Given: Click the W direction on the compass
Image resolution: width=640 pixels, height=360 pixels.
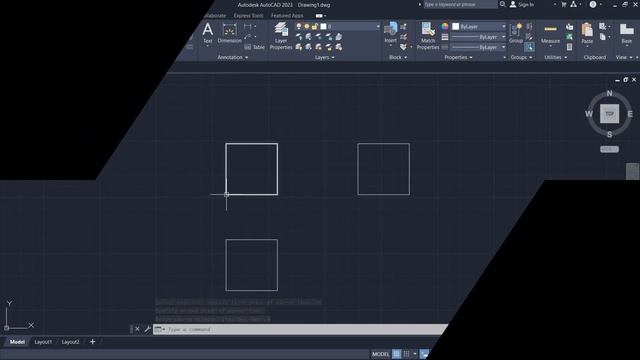Looking at the screenshot, I should click(x=589, y=114).
